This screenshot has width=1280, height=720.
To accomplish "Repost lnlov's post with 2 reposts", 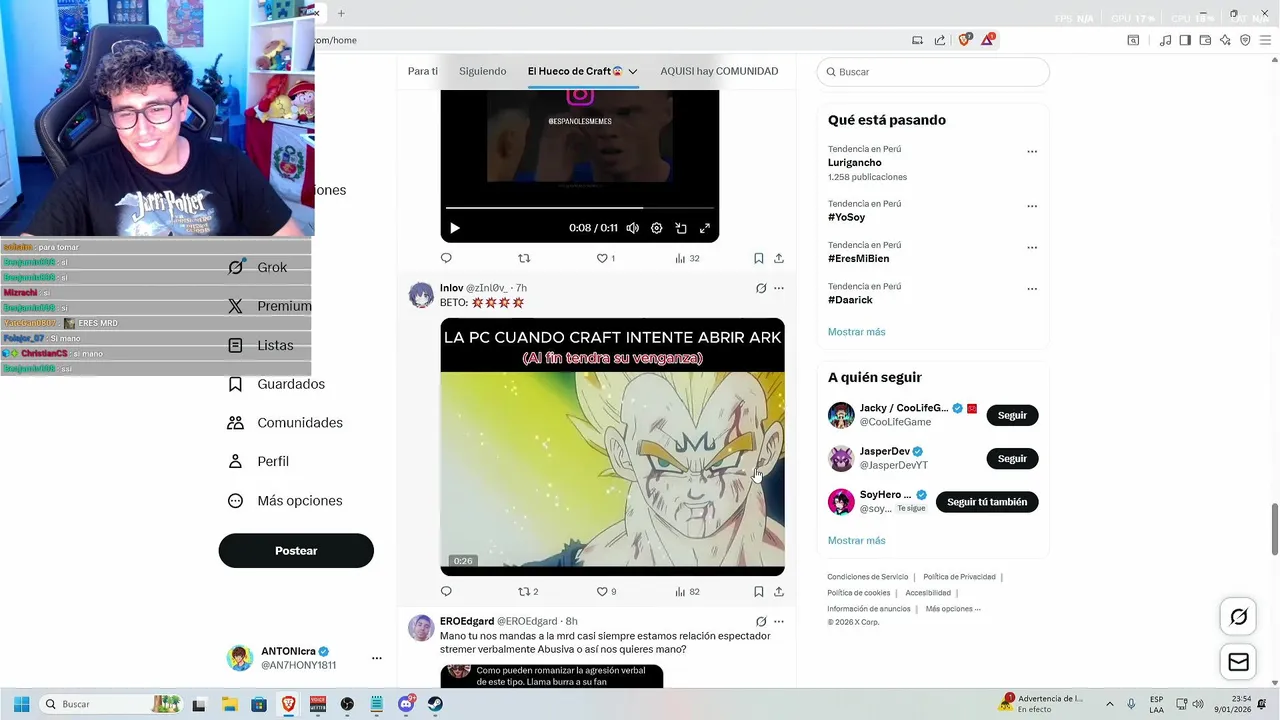I will coord(528,592).
